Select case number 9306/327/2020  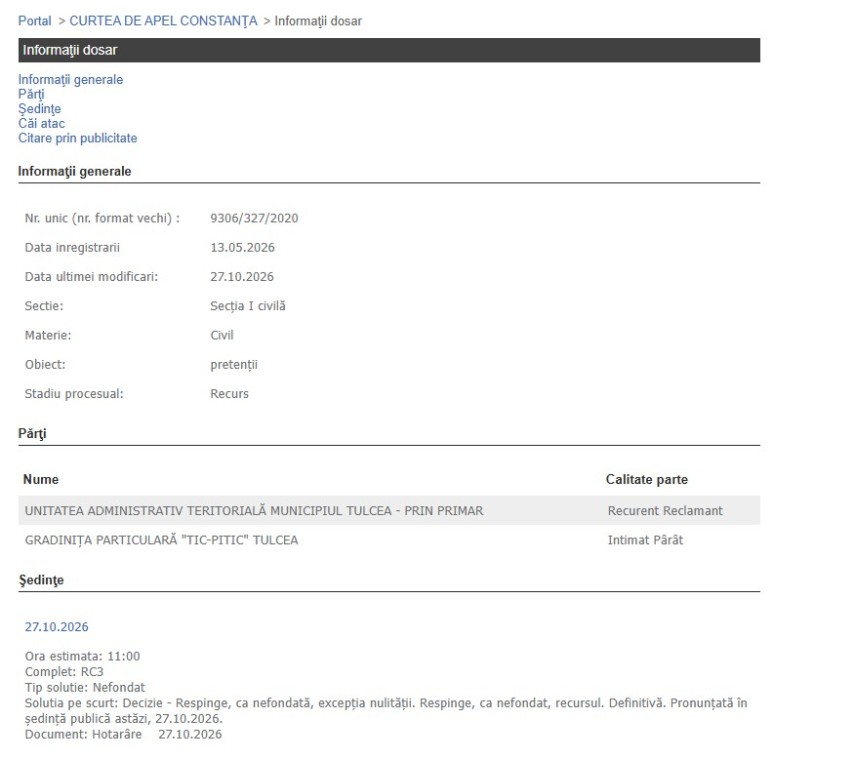[x=254, y=218]
